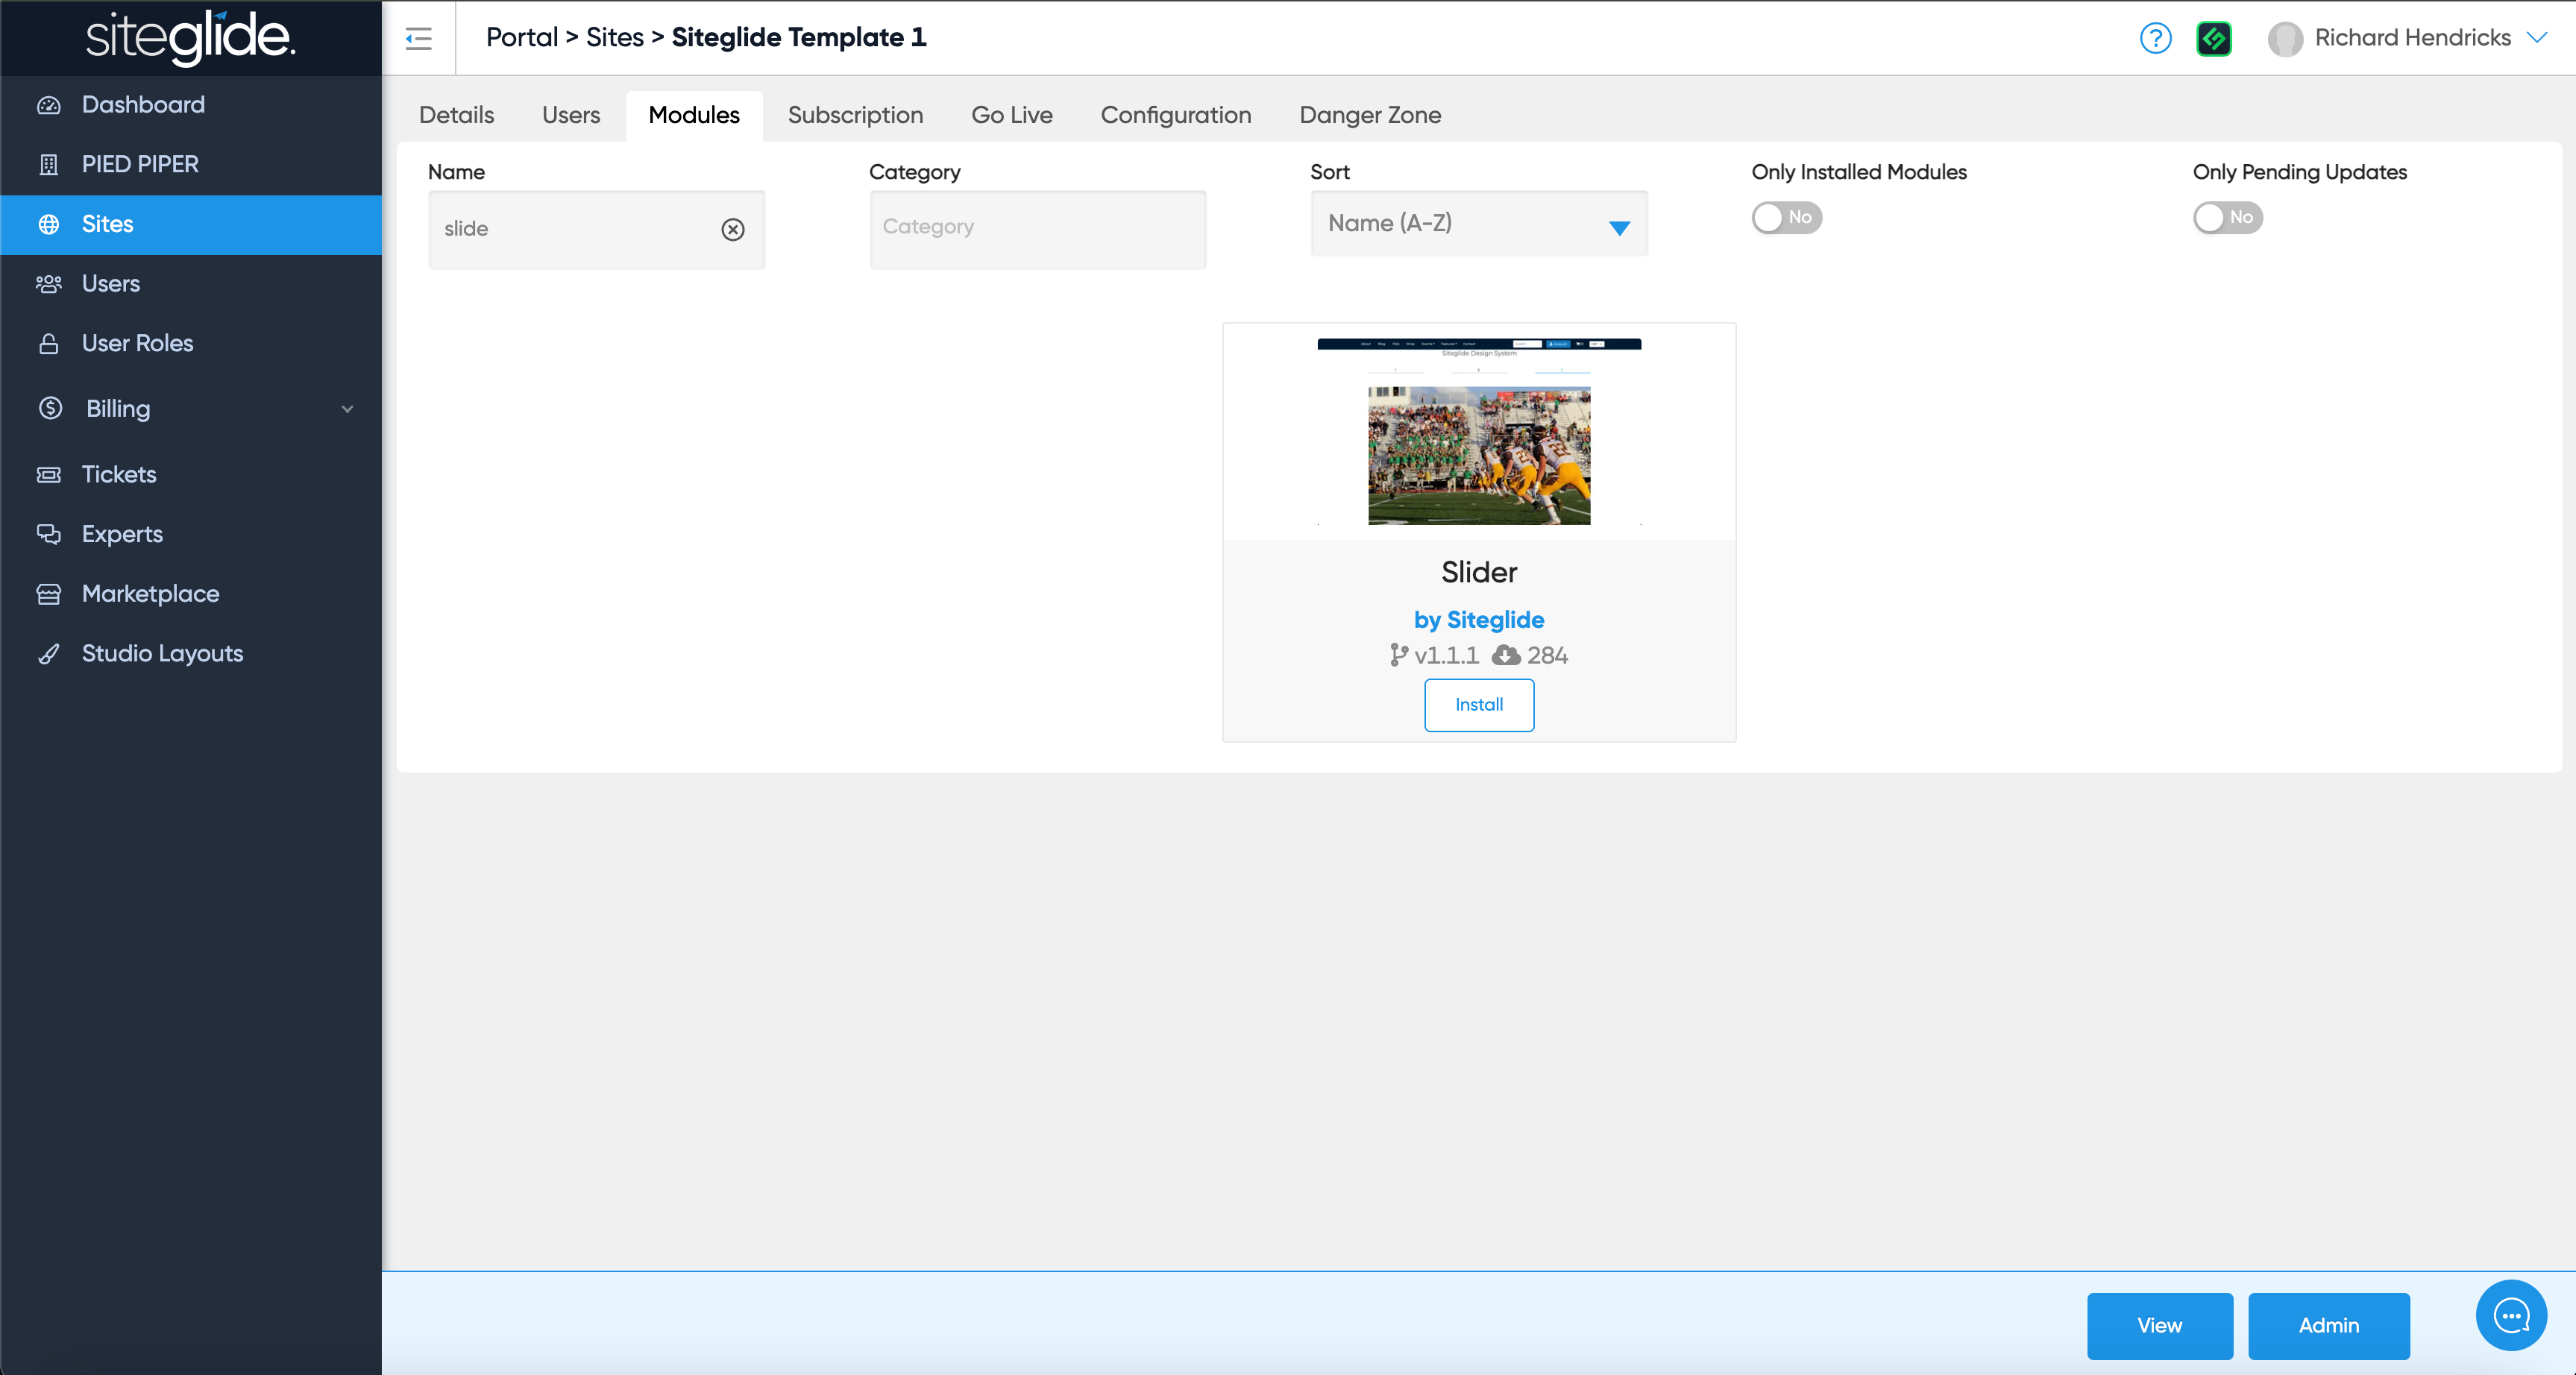This screenshot has width=2576, height=1375.
Task: Click Sites in the breadcrumb
Action: click(615, 37)
